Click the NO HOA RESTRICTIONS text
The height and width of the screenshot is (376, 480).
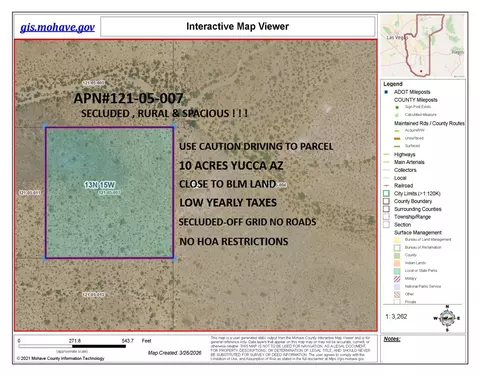pos(234,241)
